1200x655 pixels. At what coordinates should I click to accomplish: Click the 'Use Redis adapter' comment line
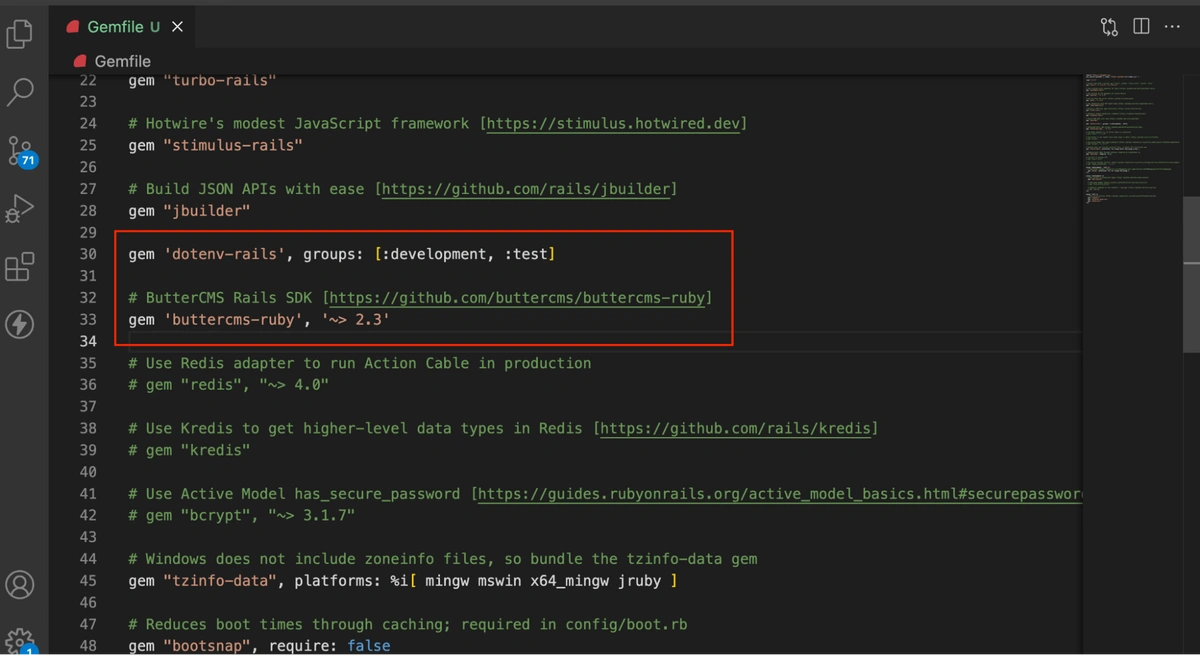359,363
